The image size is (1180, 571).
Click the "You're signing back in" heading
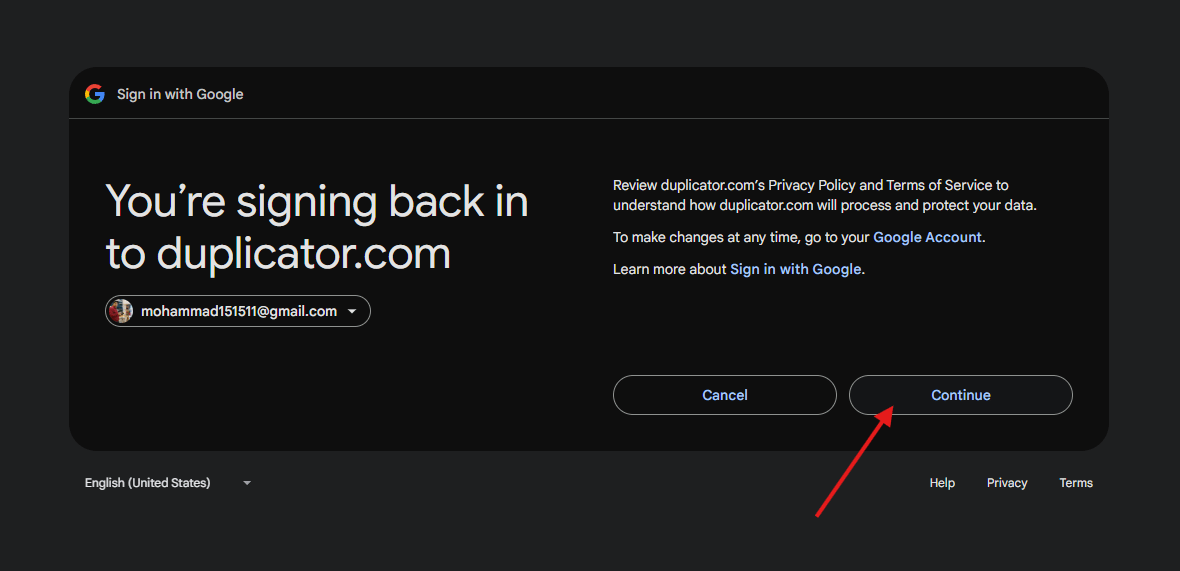click(x=317, y=202)
